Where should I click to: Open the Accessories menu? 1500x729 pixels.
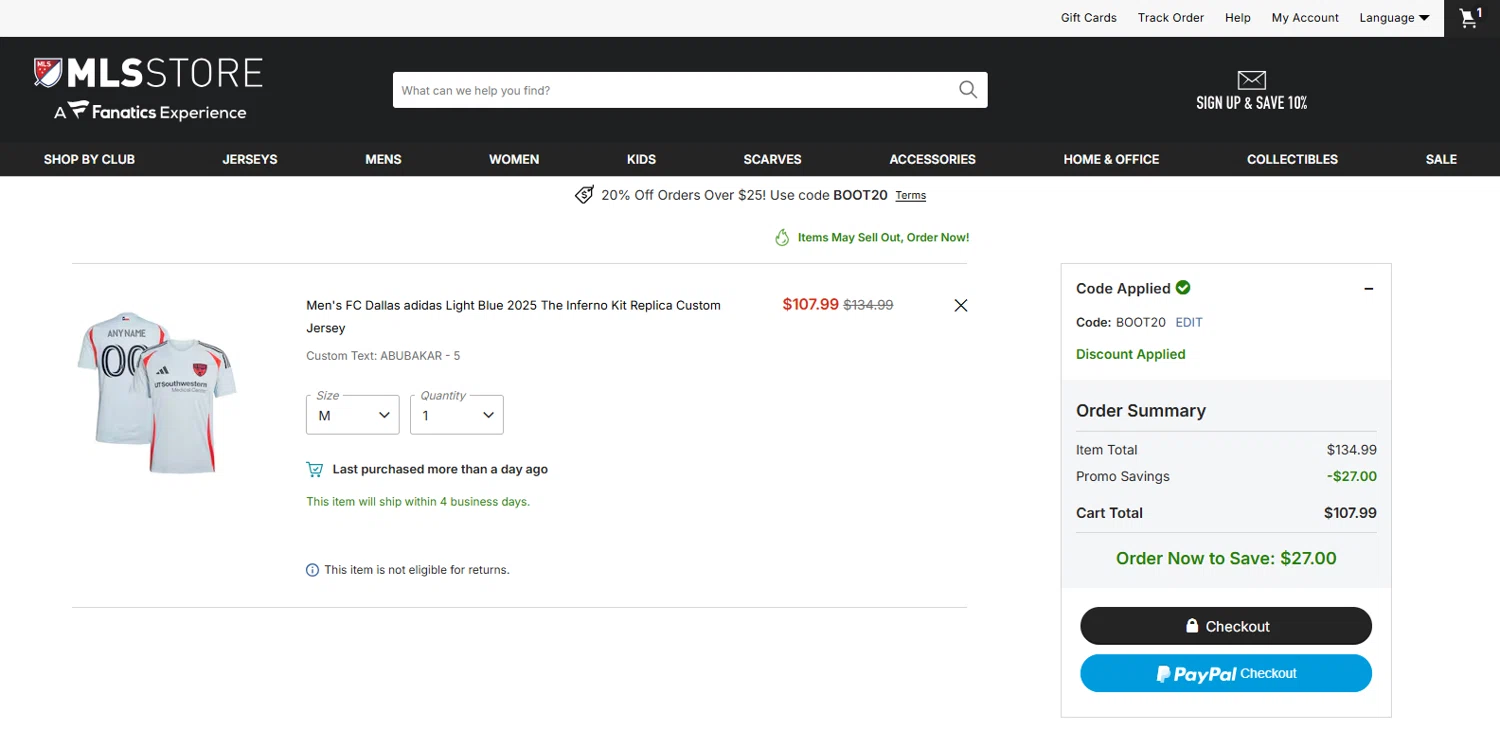coord(933,159)
